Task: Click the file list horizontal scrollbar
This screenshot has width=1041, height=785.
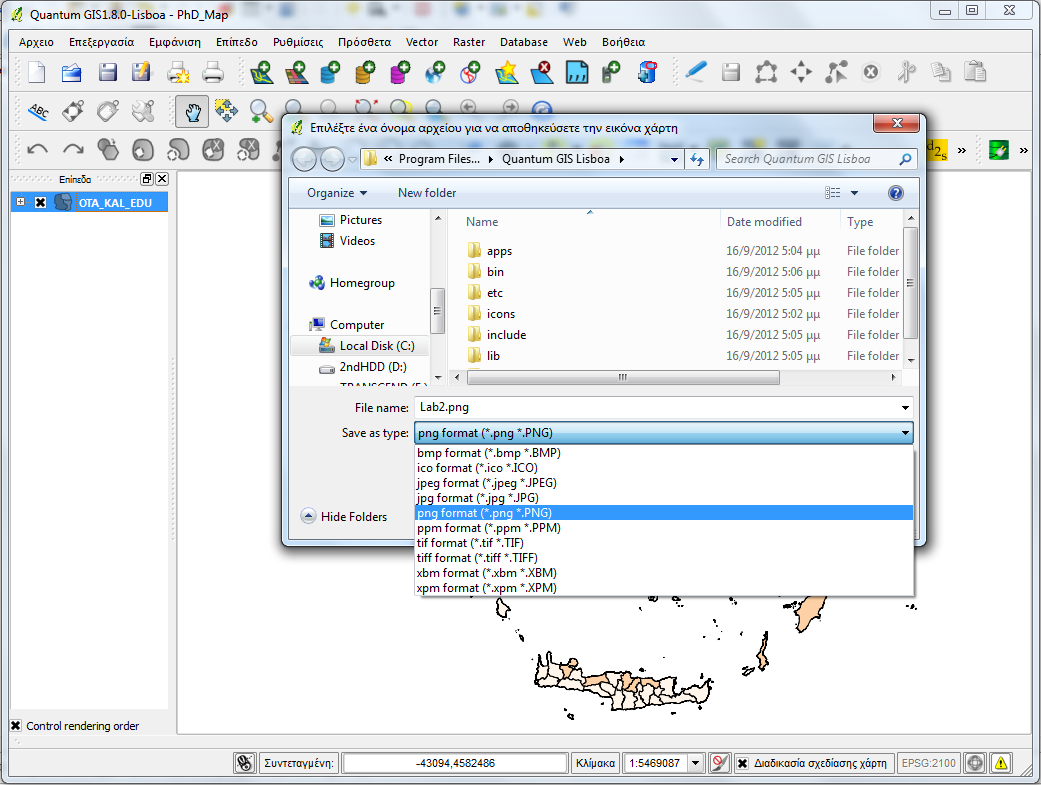Action: click(623, 377)
